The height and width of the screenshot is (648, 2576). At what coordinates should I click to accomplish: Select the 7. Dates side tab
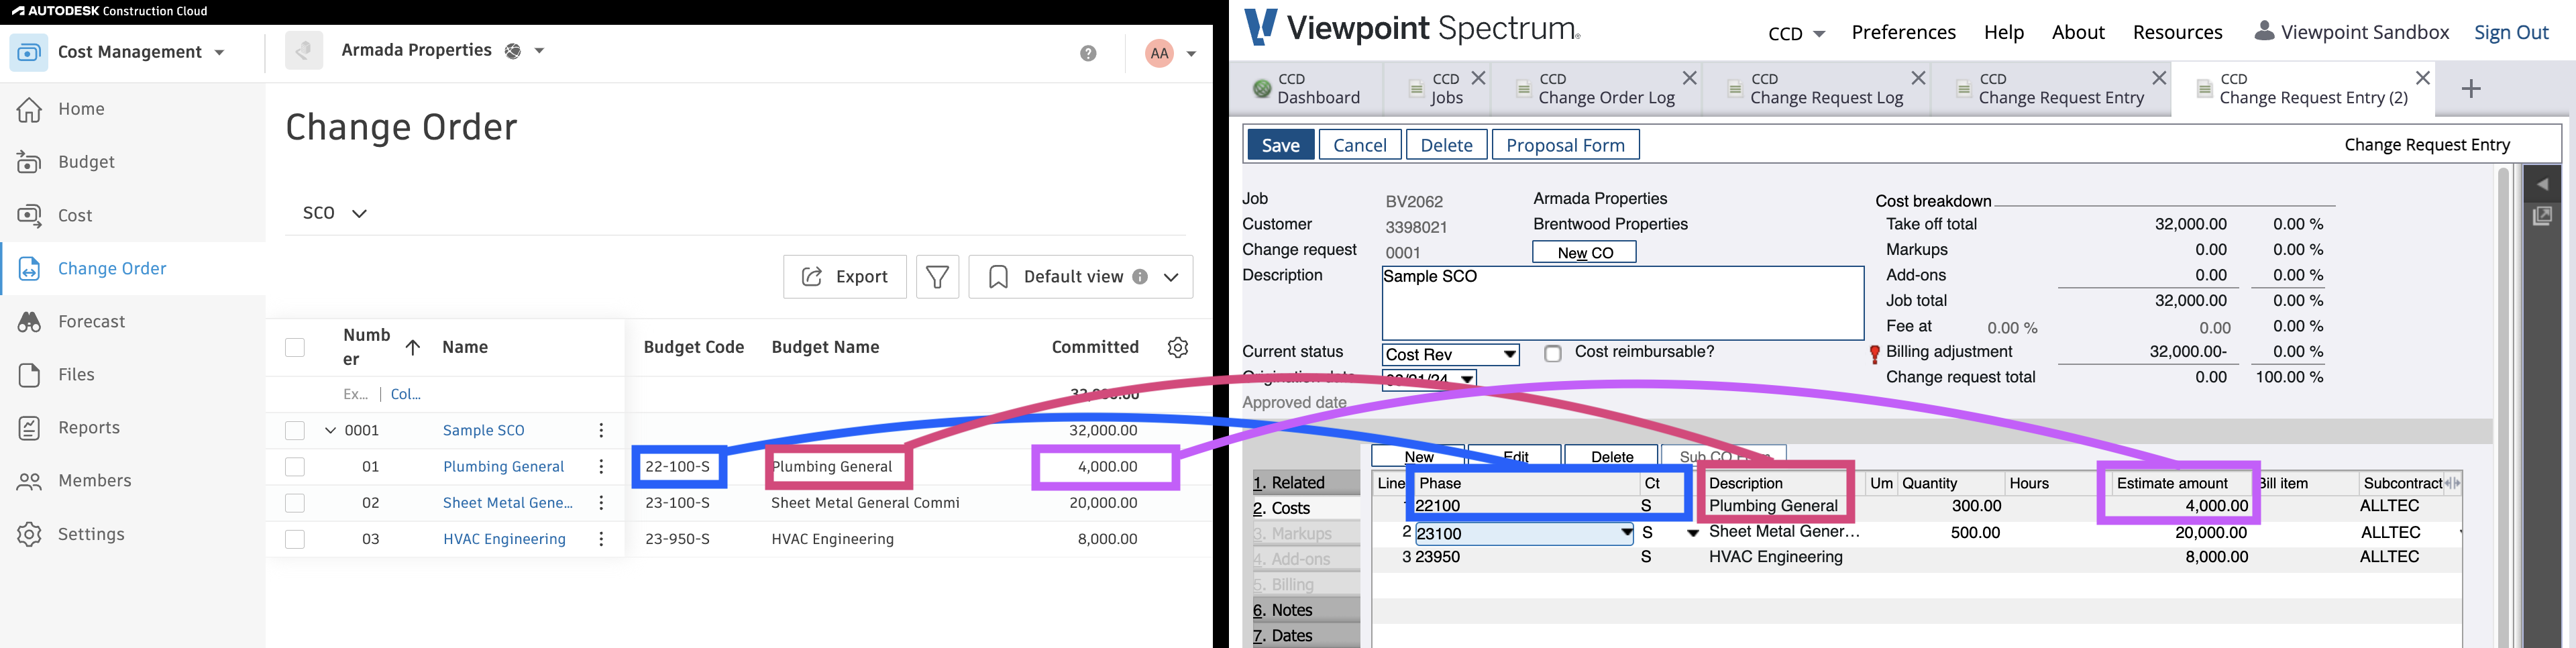click(1306, 636)
